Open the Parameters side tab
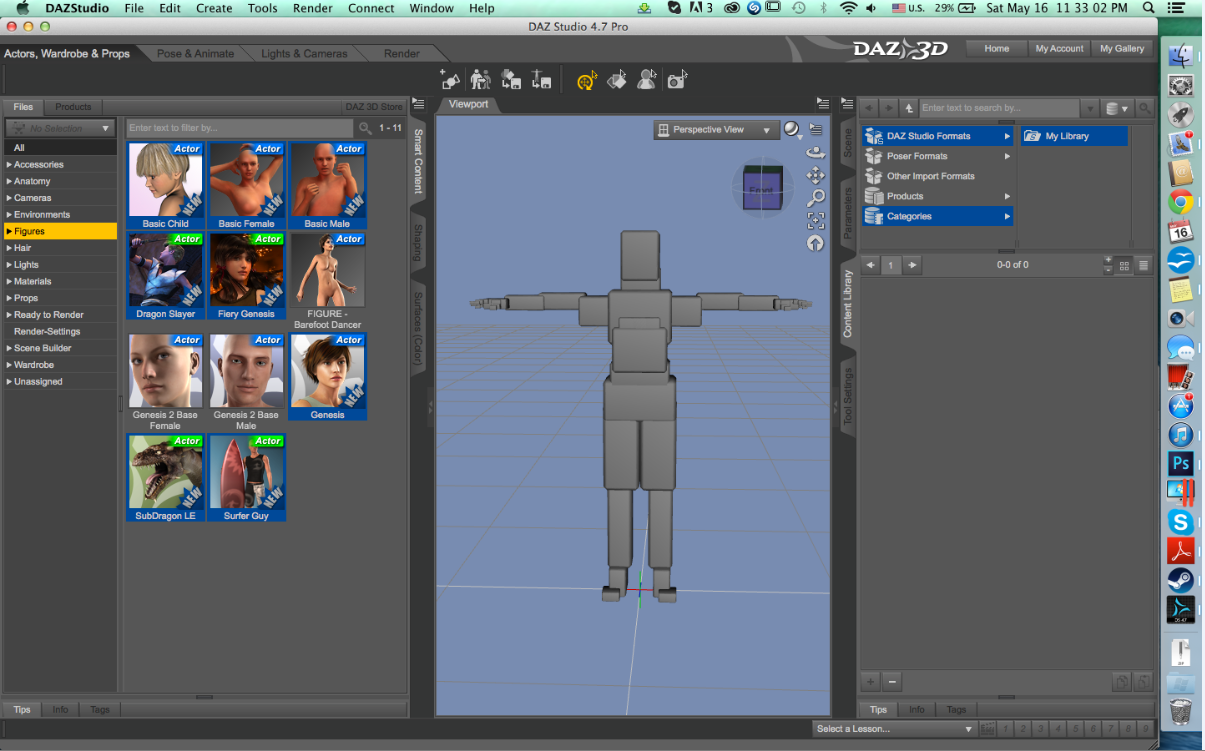 click(848, 212)
